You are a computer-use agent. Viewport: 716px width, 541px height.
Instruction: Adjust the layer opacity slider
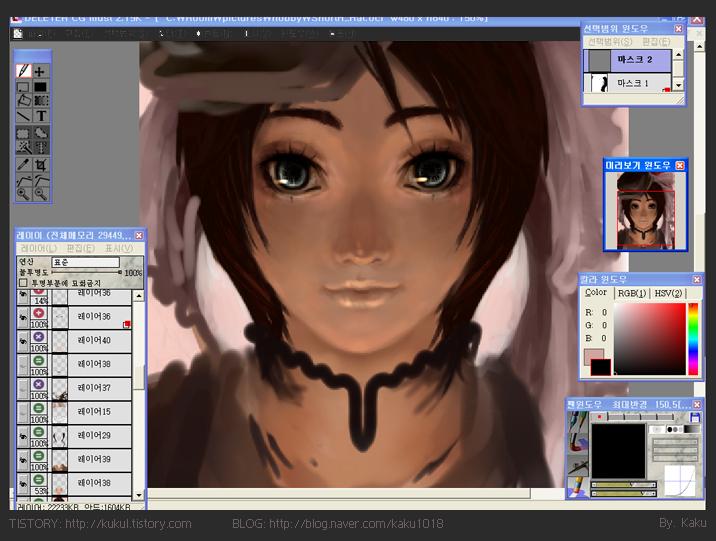click(87, 272)
